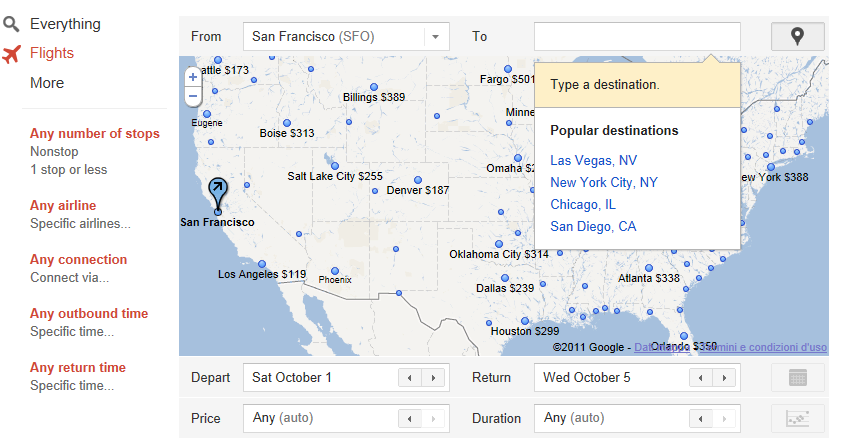
Task: Choose Las Vegas, NV as destination
Action: pyautogui.click(x=593, y=160)
